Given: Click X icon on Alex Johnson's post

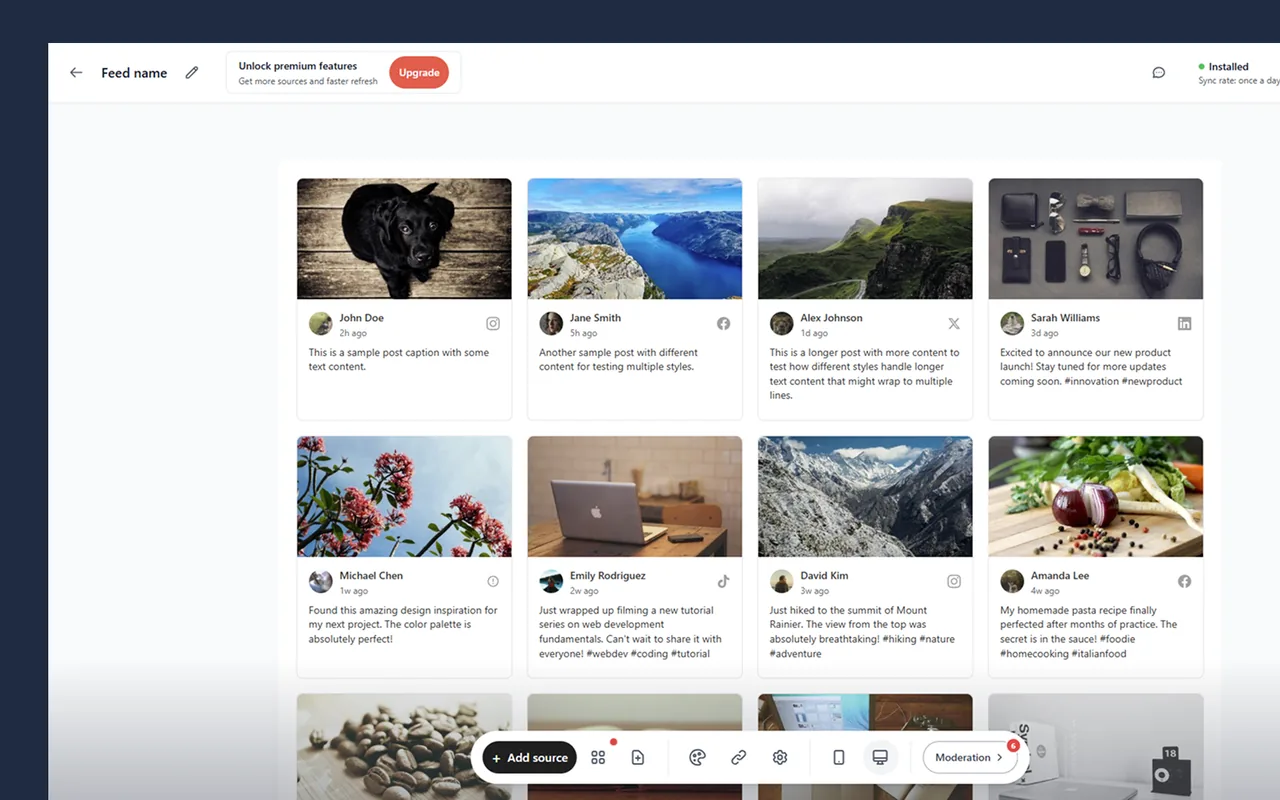Looking at the screenshot, I should coord(954,324).
